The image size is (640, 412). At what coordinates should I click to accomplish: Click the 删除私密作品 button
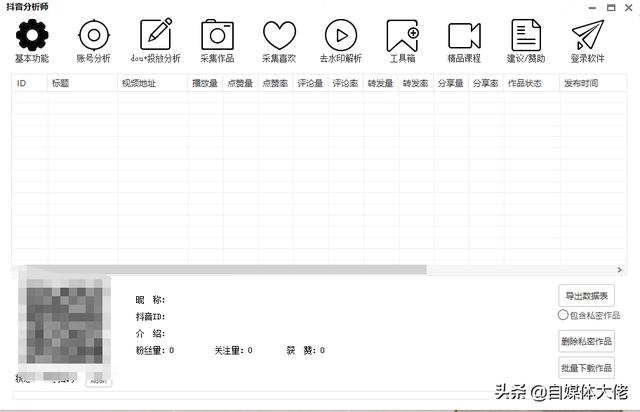tap(586, 341)
